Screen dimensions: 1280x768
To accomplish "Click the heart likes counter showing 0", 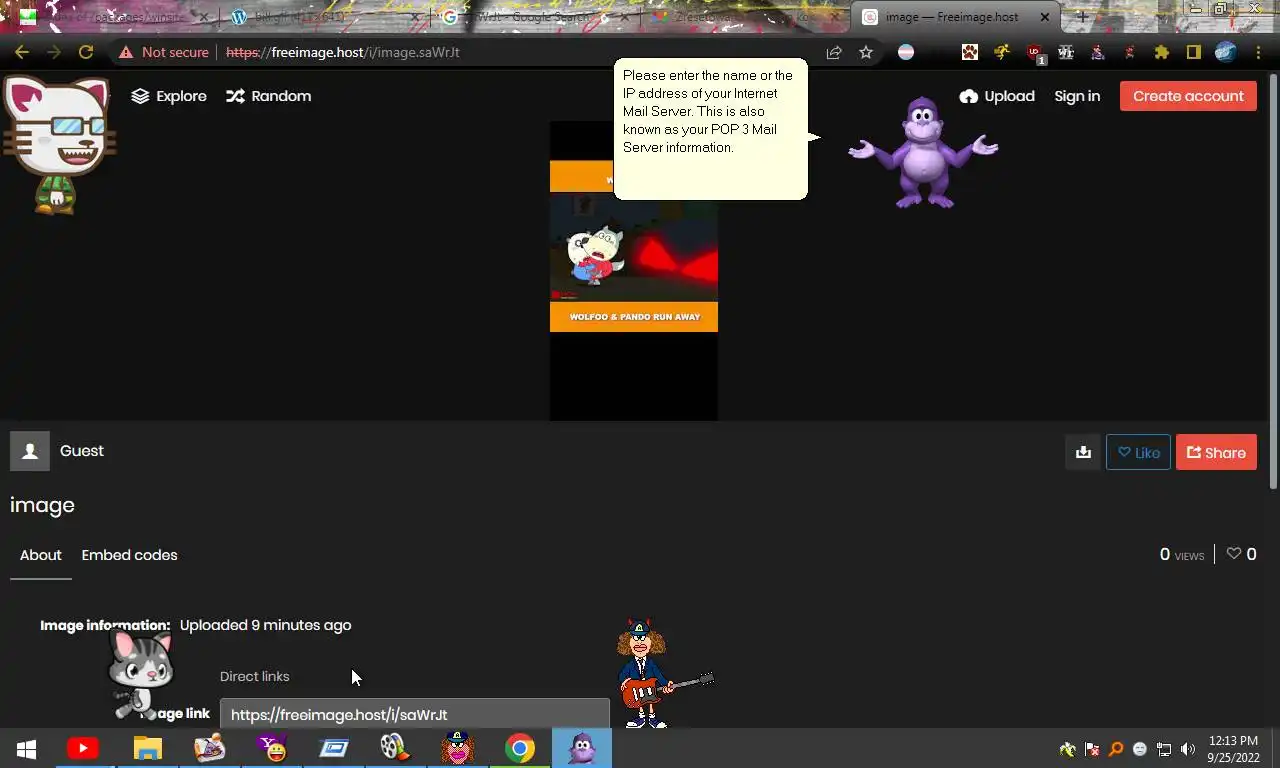I will [x=1242, y=554].
